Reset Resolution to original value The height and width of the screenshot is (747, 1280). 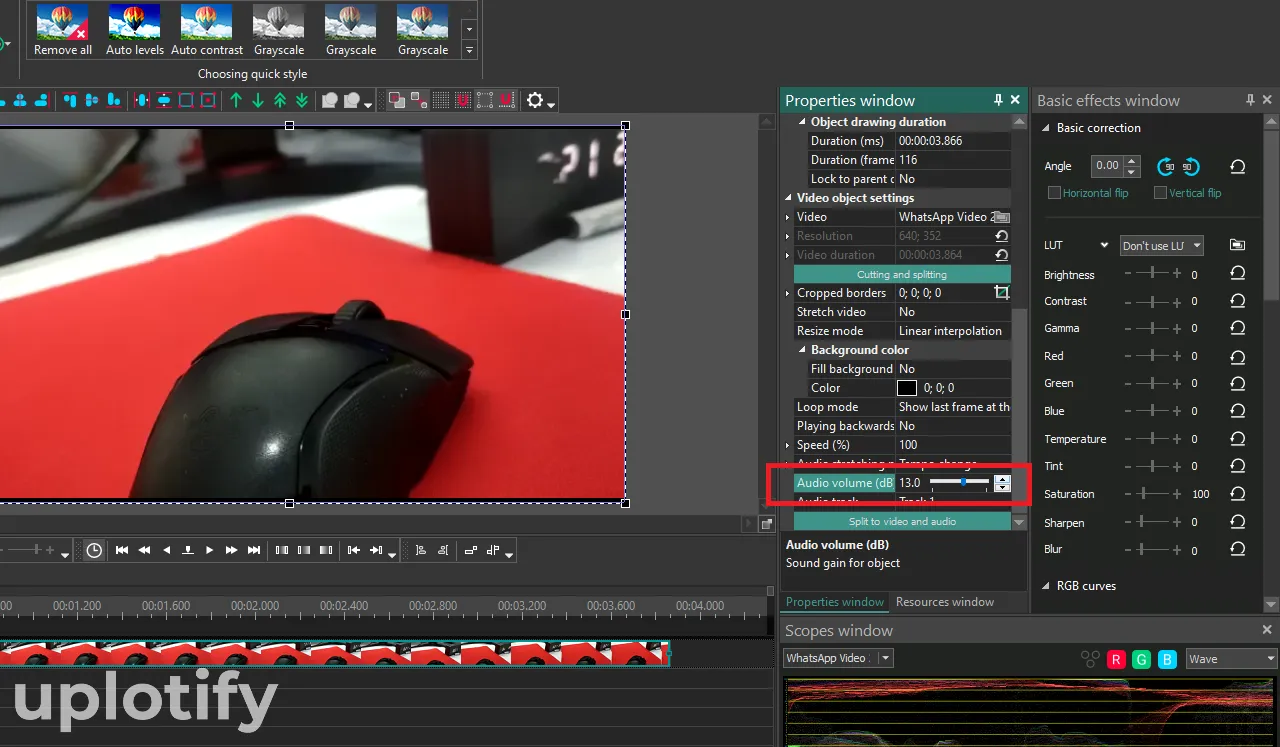(x=1001, y=236)
